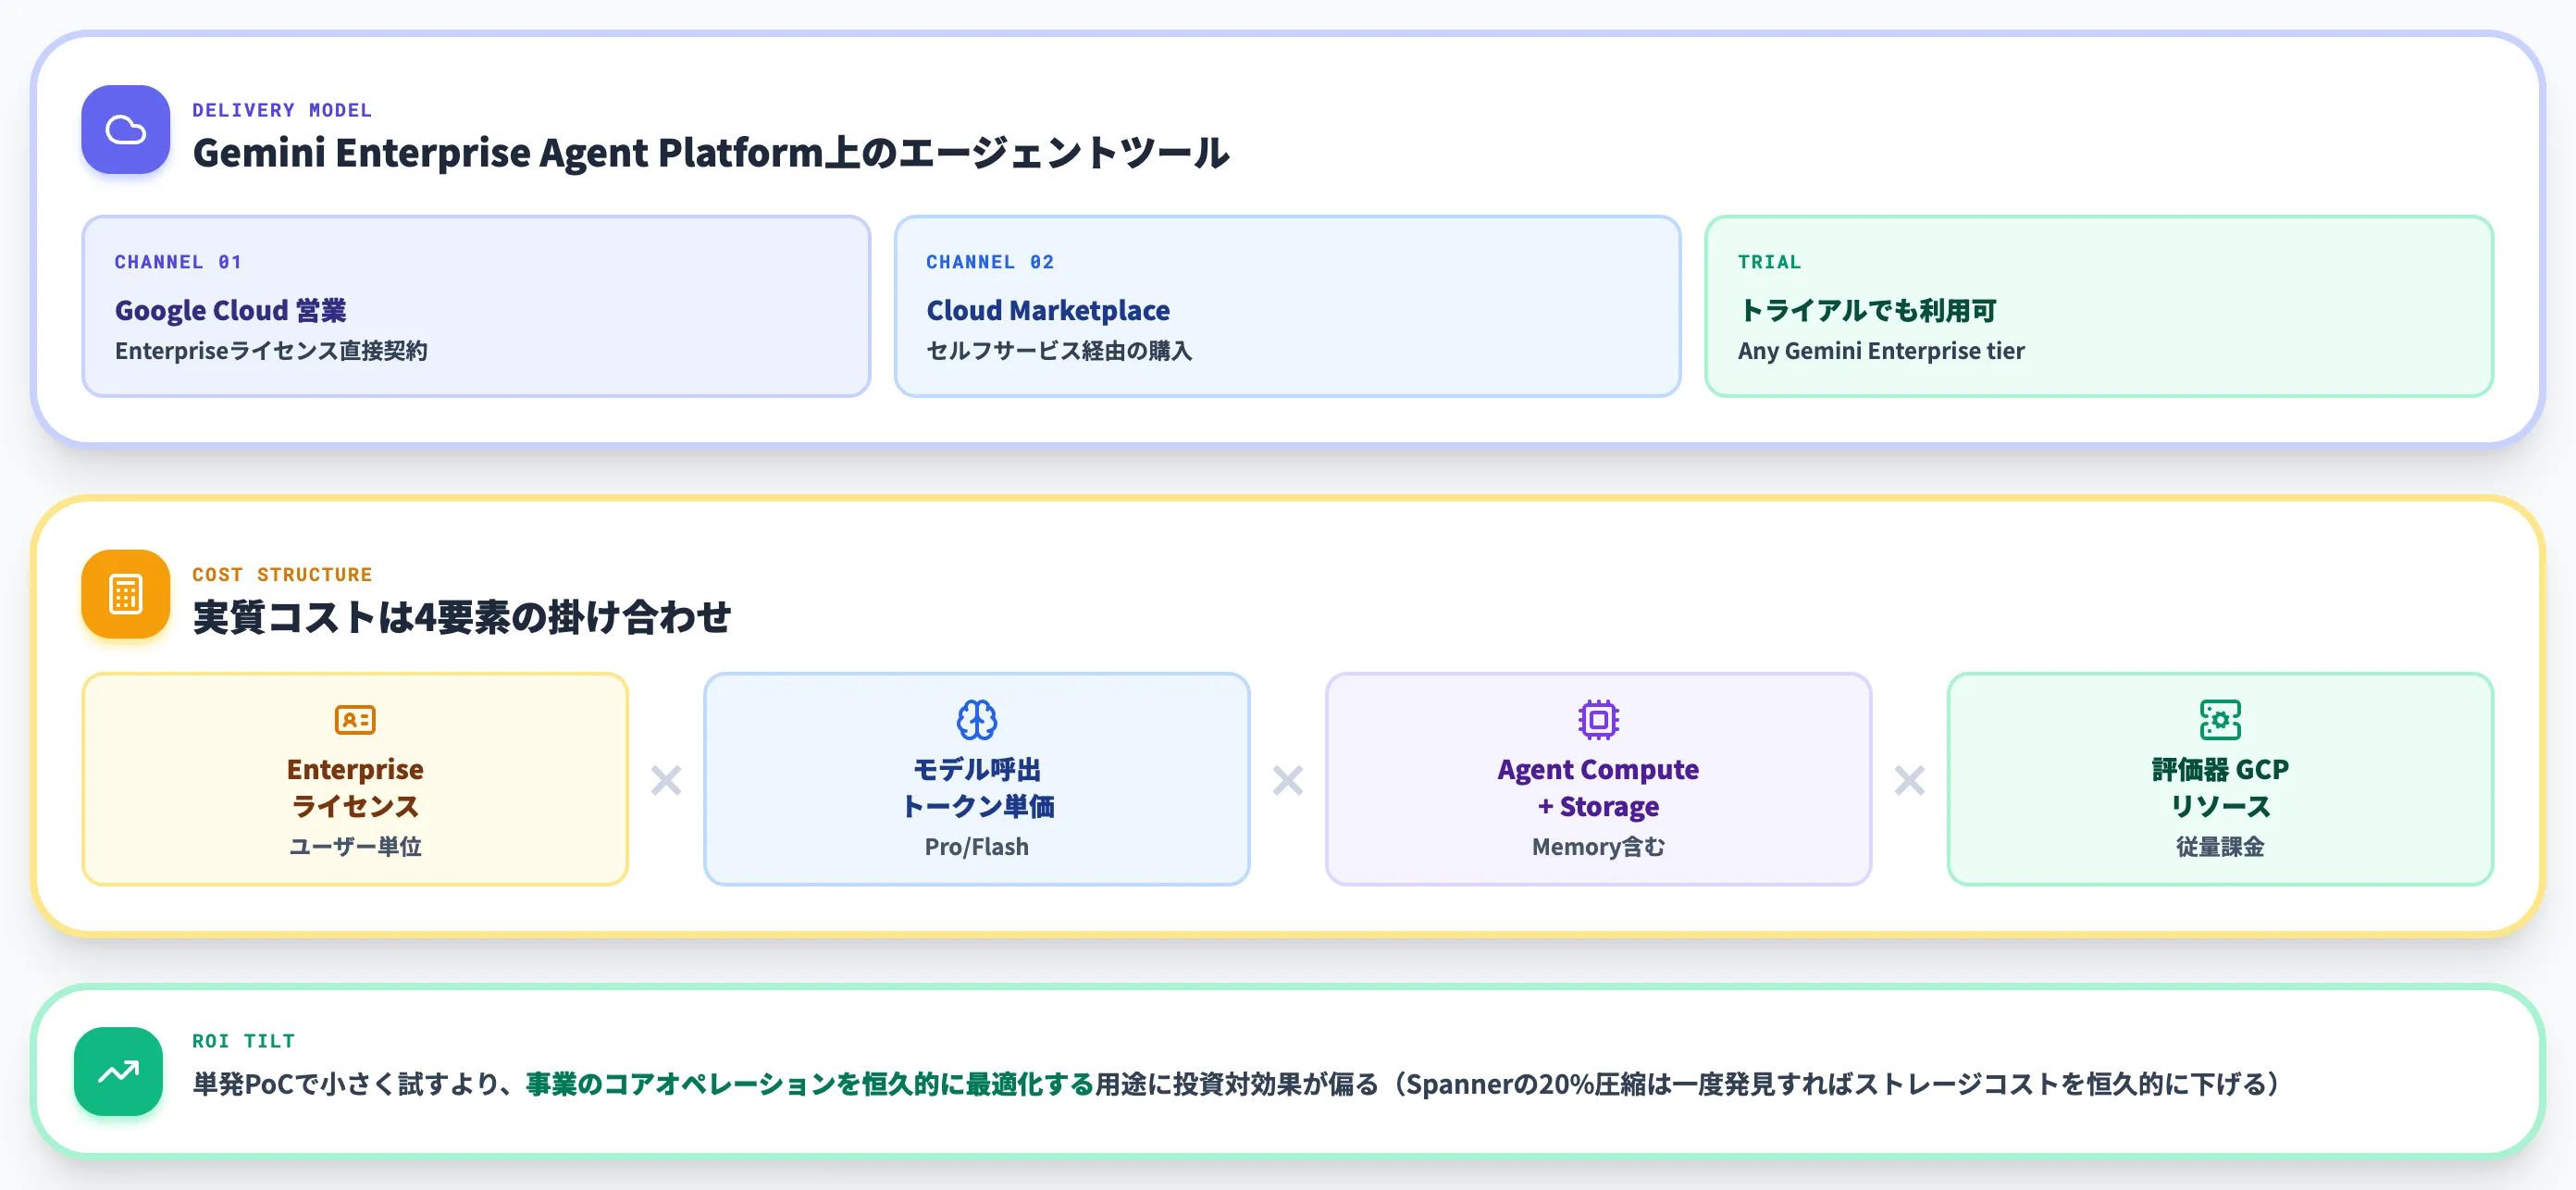Click the green trending-up ROI Tilt icon

(119, 1072)
